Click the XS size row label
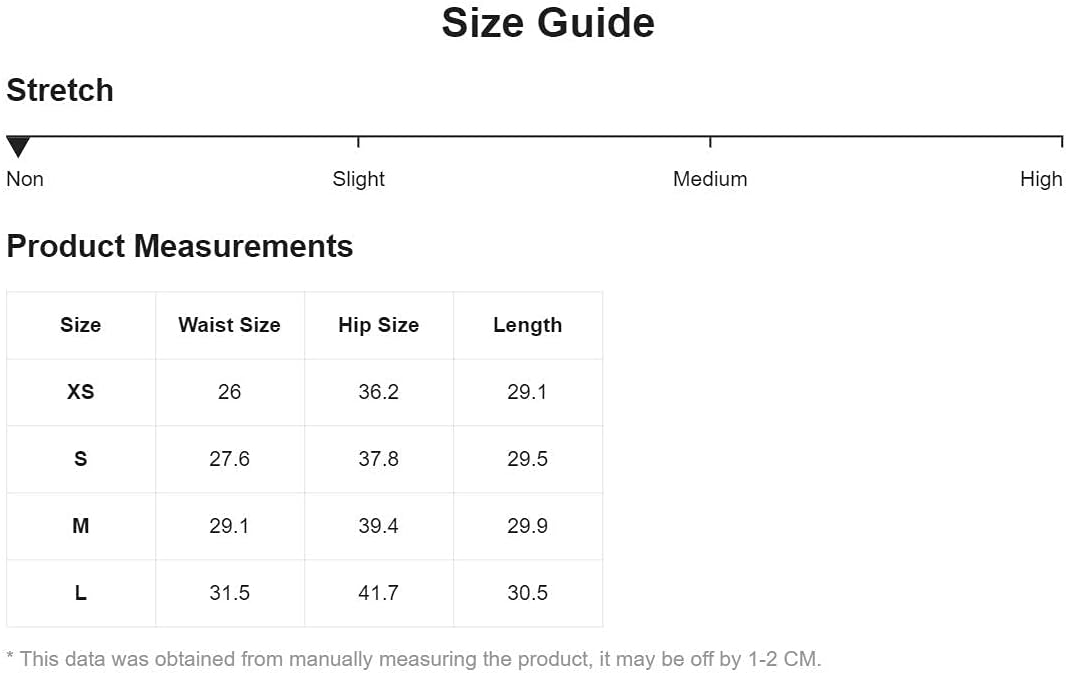 click(x=80, y=392)
